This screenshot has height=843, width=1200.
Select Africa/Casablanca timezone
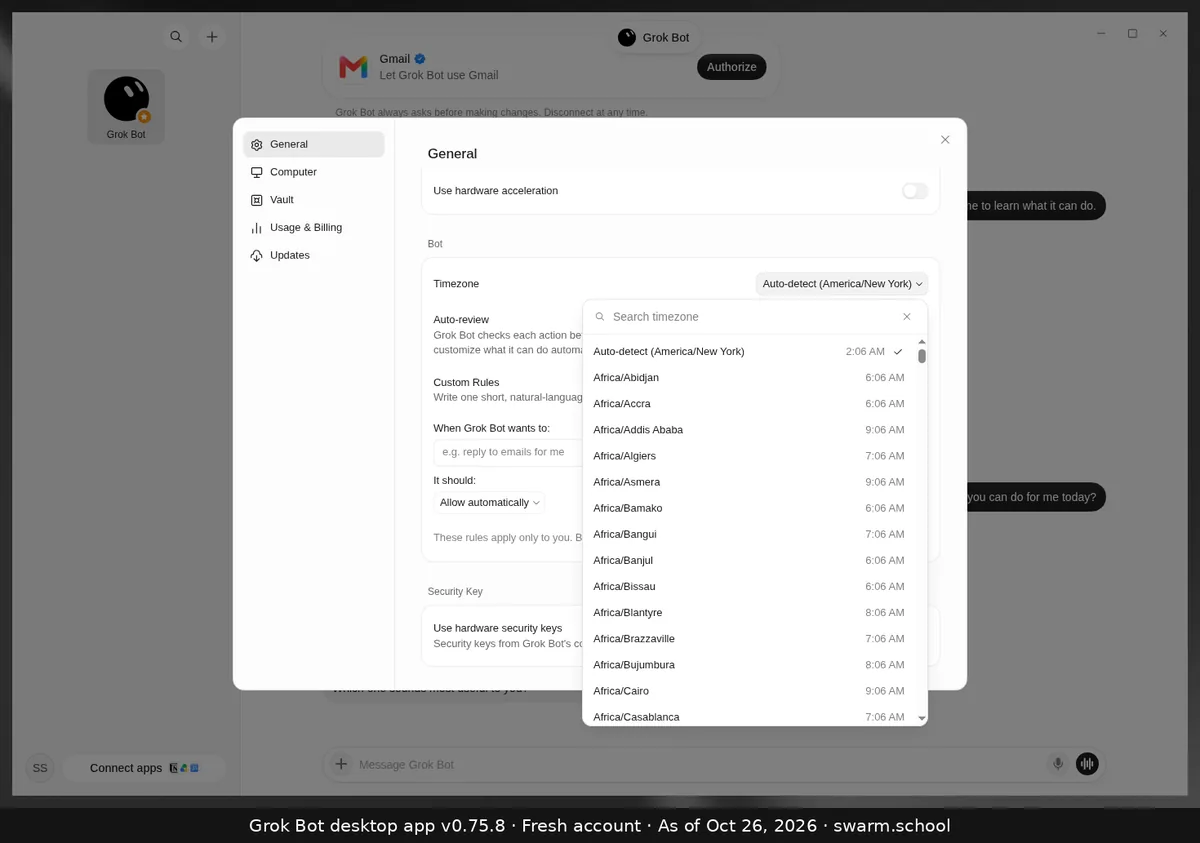pos(748,715)
